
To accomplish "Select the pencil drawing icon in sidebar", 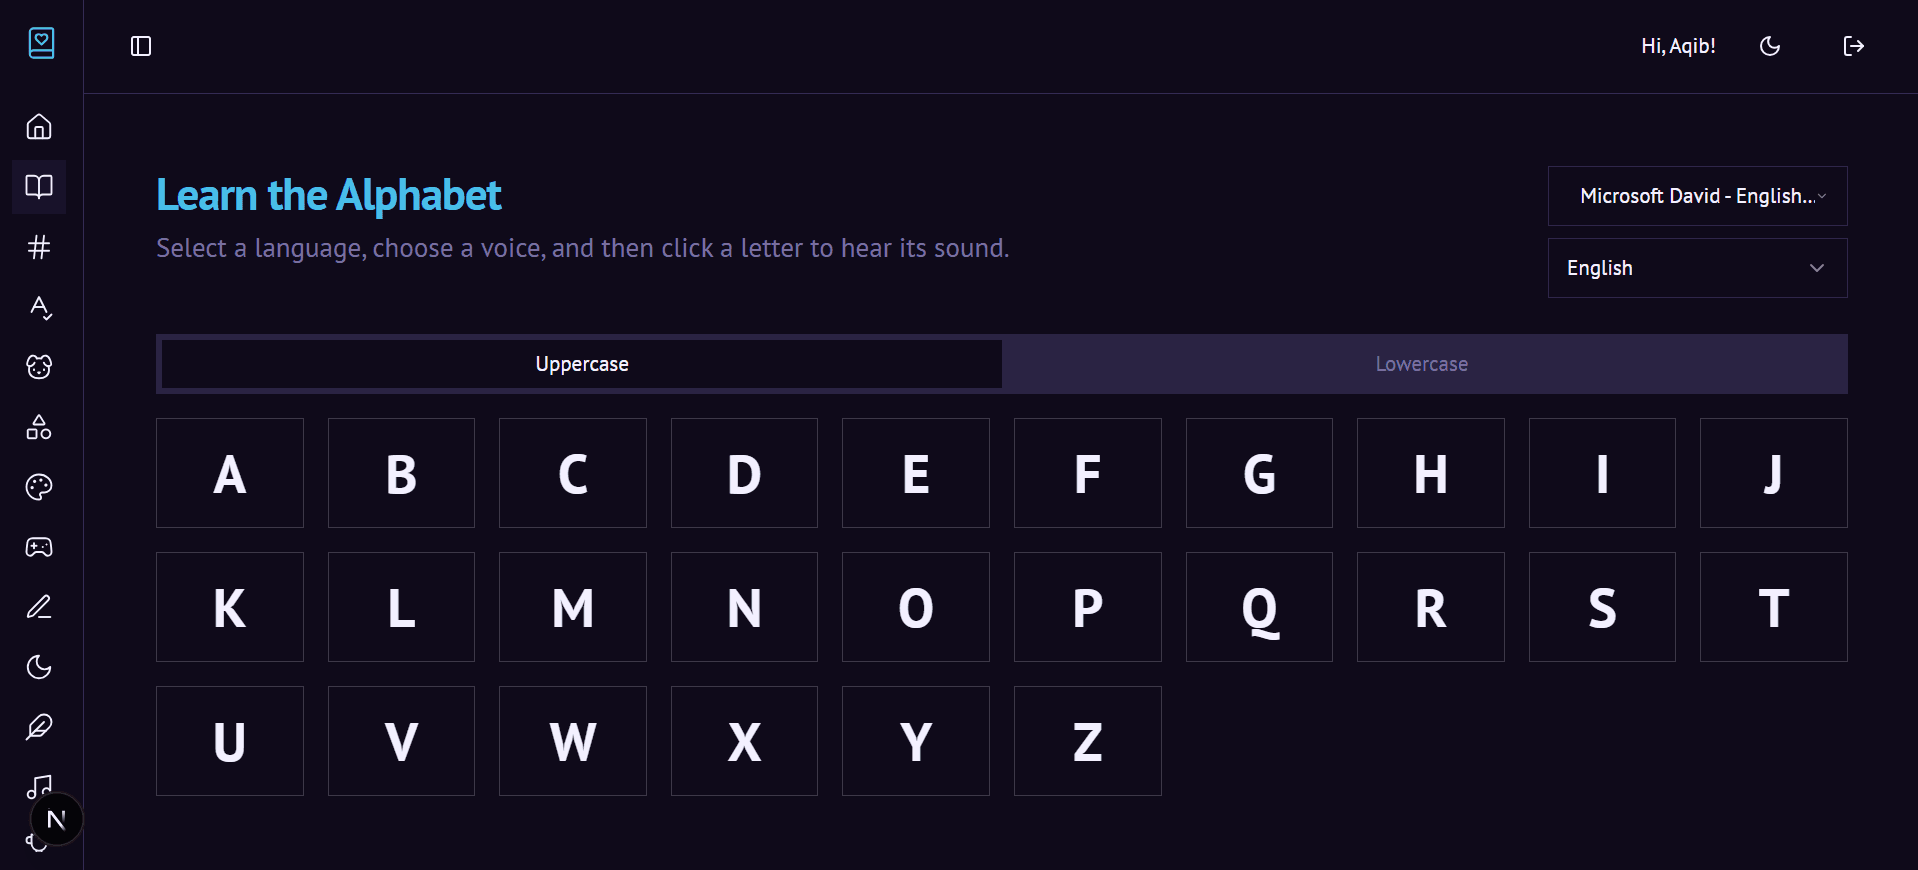I will click(x=39, y=607).
